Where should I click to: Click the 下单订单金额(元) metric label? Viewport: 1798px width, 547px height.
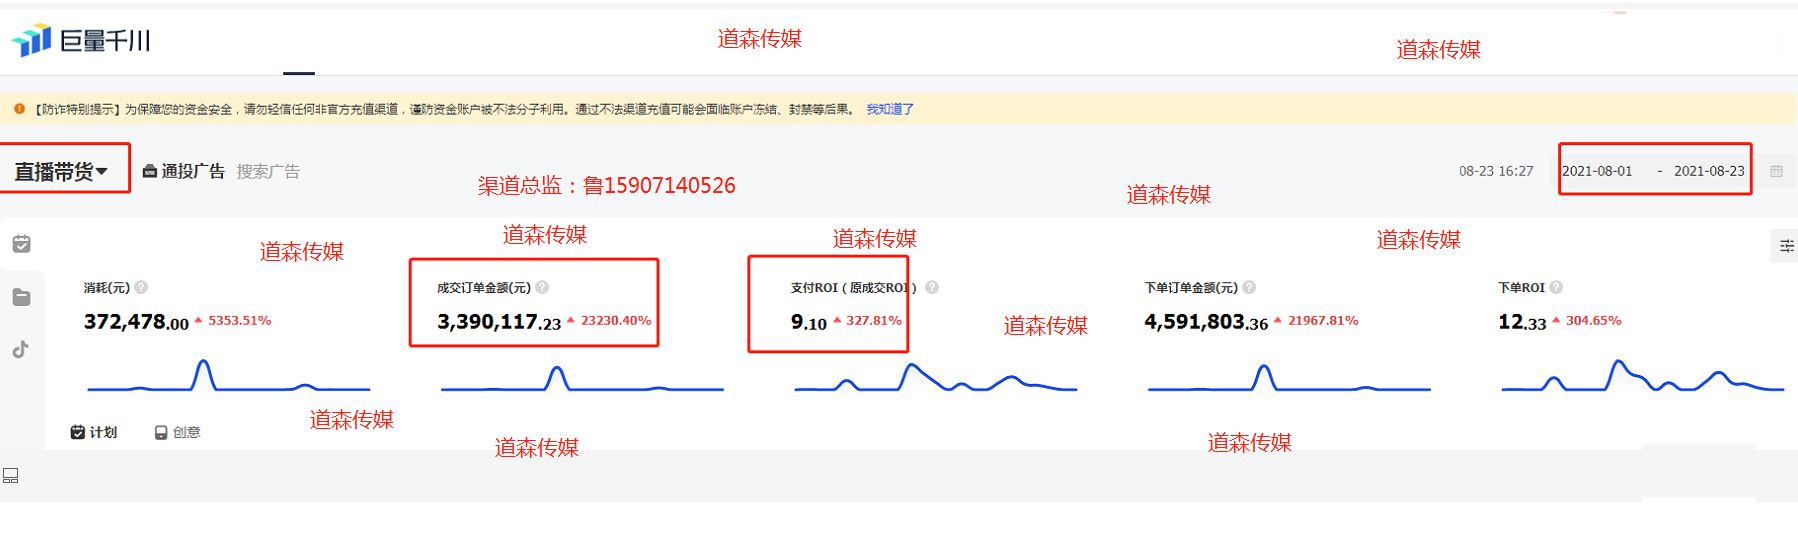[1191, 287]
